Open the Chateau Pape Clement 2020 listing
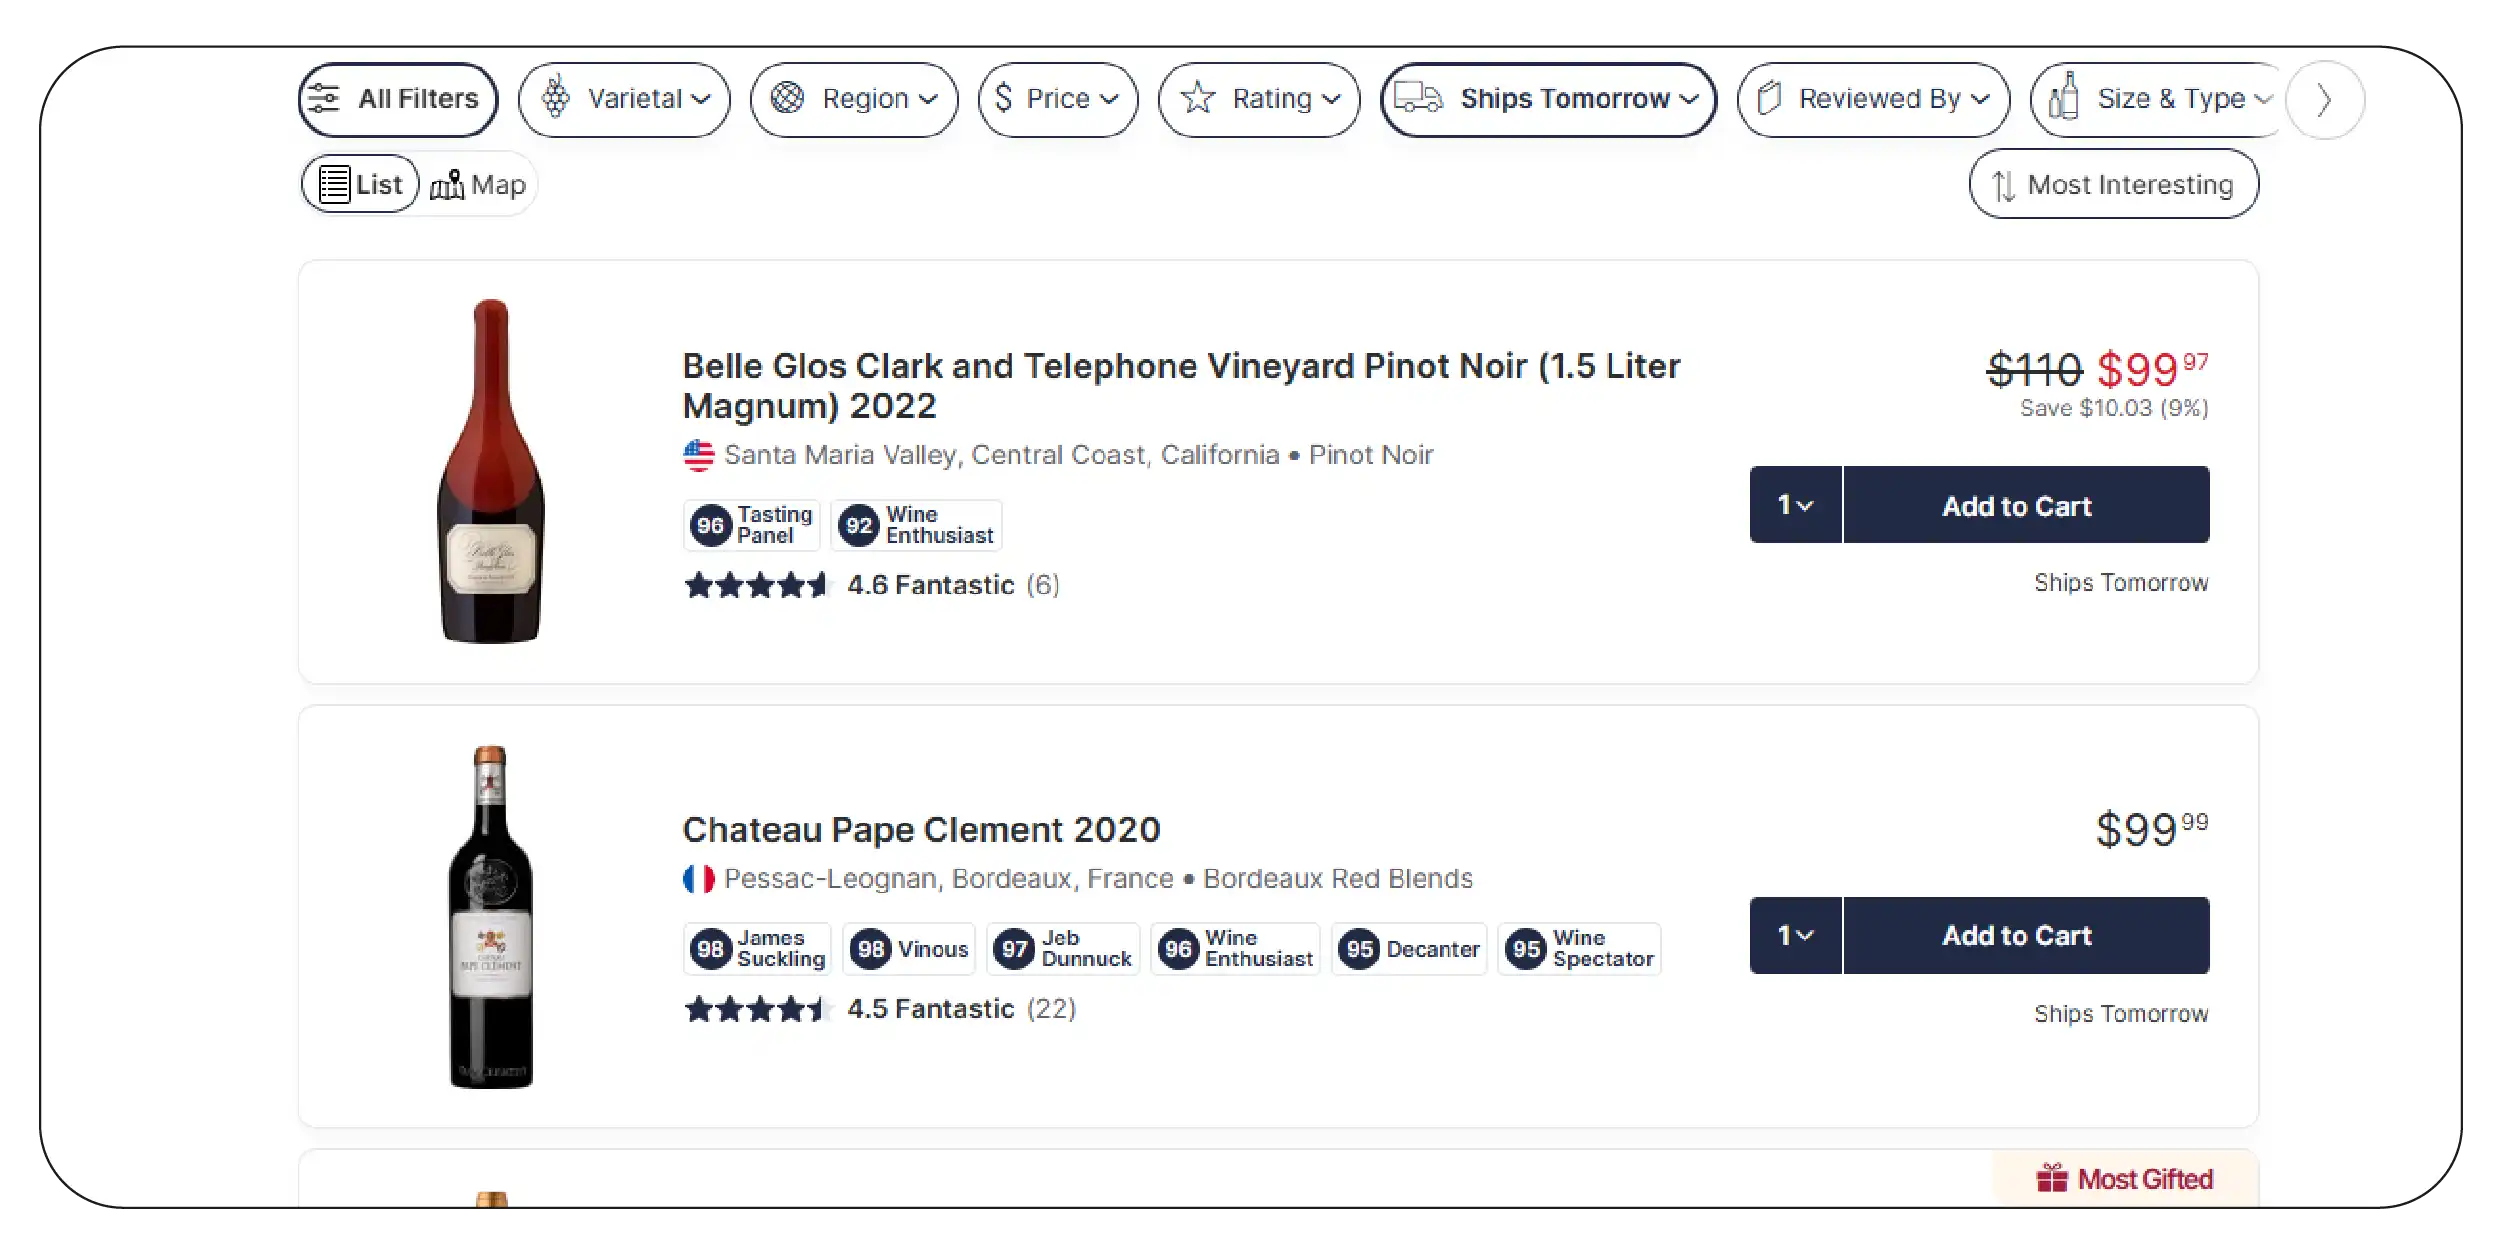The image size is (2497, 1240). tap(920, 829)
